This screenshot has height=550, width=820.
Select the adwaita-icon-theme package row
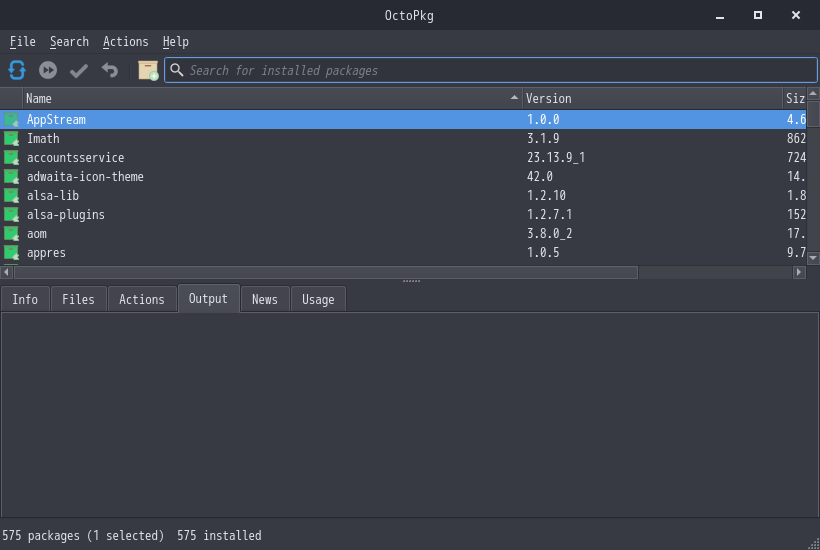[x=403, y=177]
